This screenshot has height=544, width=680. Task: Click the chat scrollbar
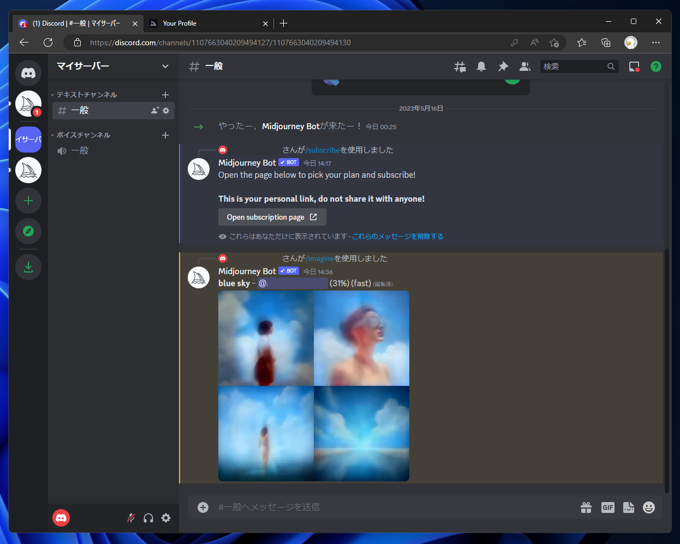666,369
